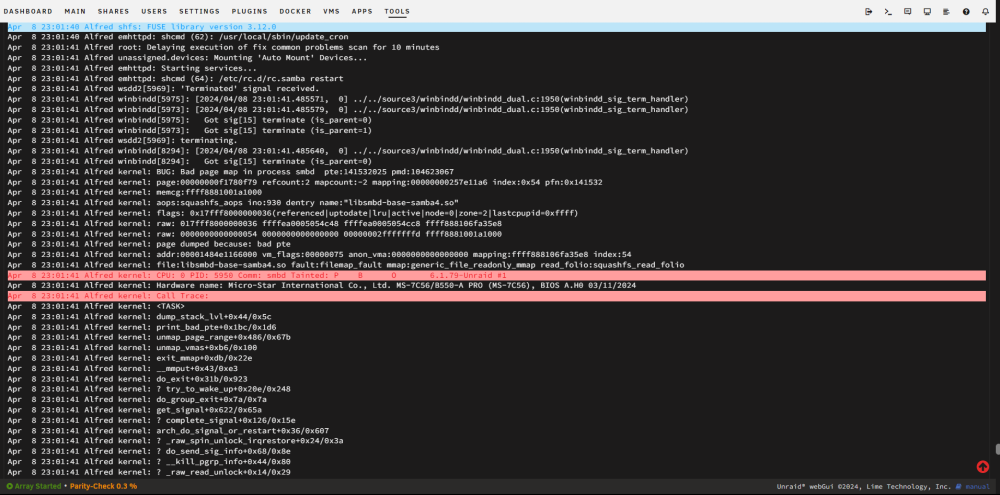1000x495 pixels.
Task: Click the '? __kill_pgrp_info+0x44/0x80' line
Action: (x=149, y=461)
